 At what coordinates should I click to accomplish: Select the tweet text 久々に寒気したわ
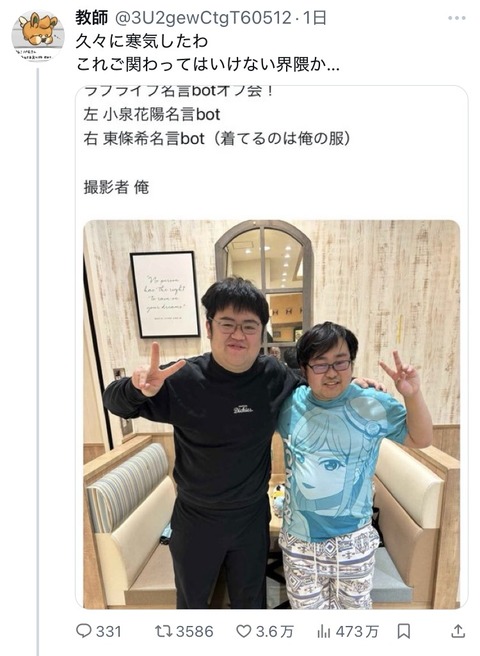click(x=142, y=41)
